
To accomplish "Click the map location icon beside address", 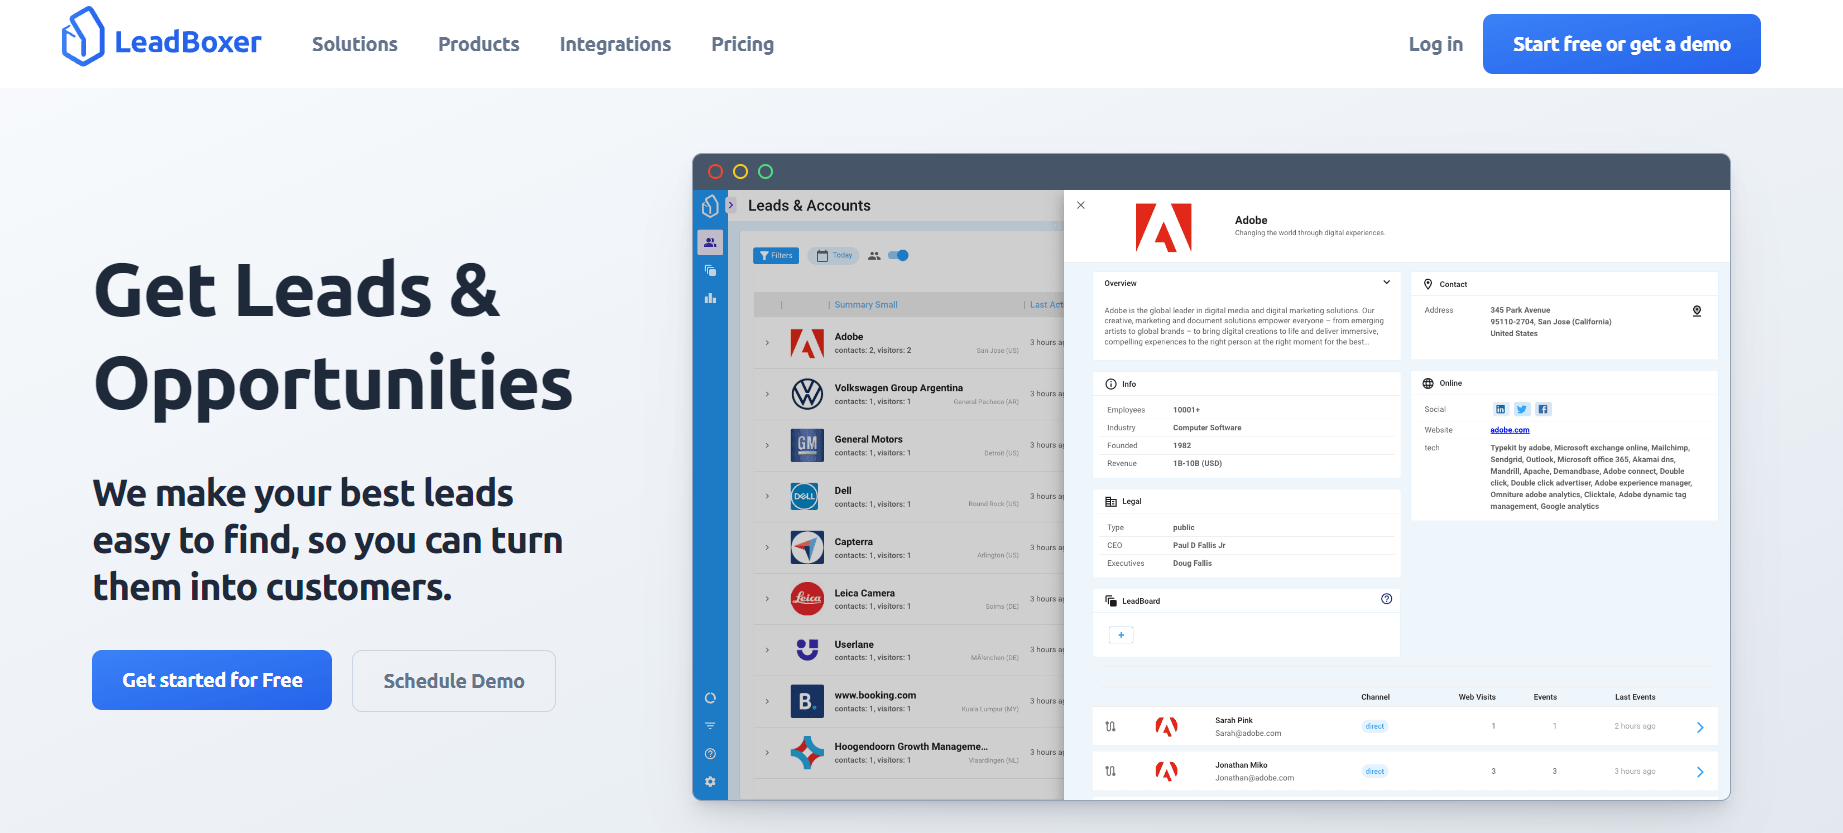I will tap(1696, 311).
